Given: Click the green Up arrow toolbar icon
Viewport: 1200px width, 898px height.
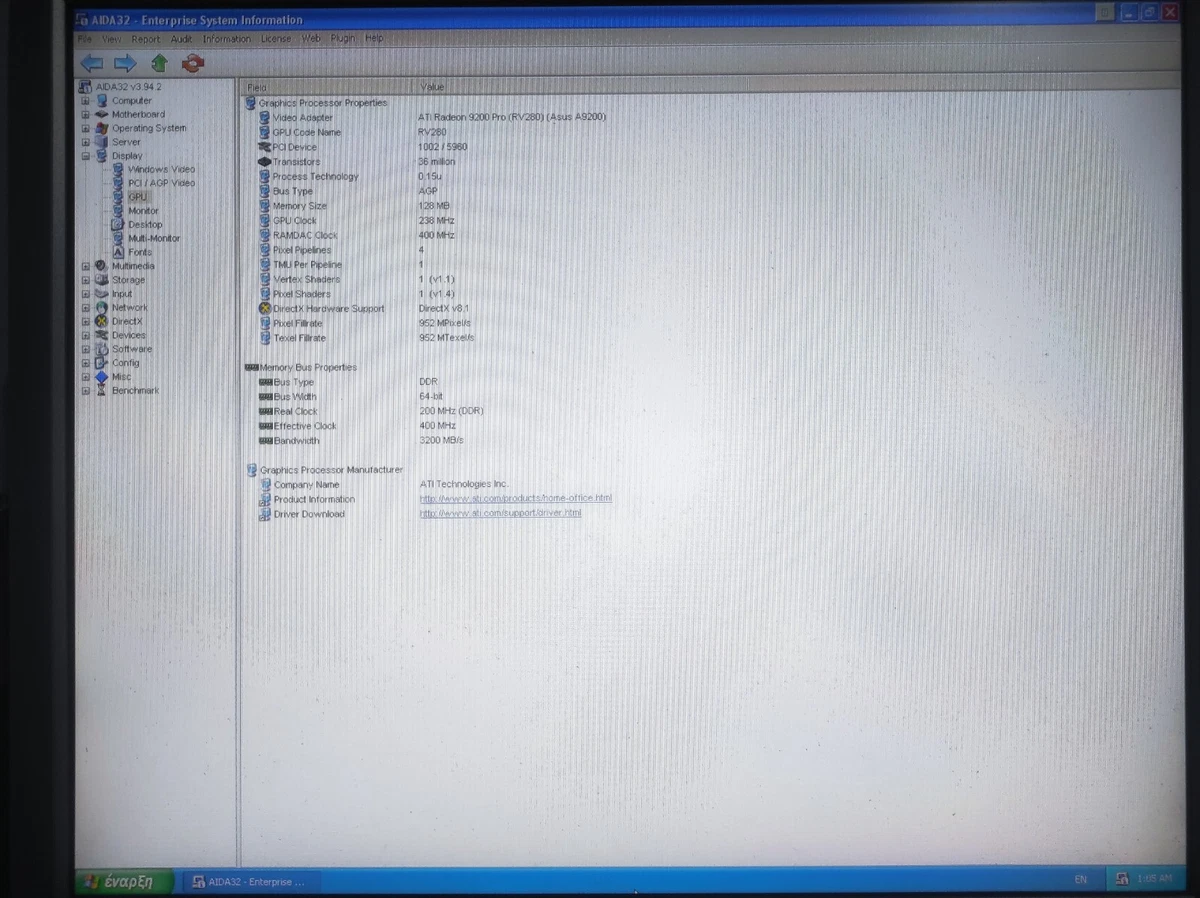Looking at the screenshot, I should 159,63.
